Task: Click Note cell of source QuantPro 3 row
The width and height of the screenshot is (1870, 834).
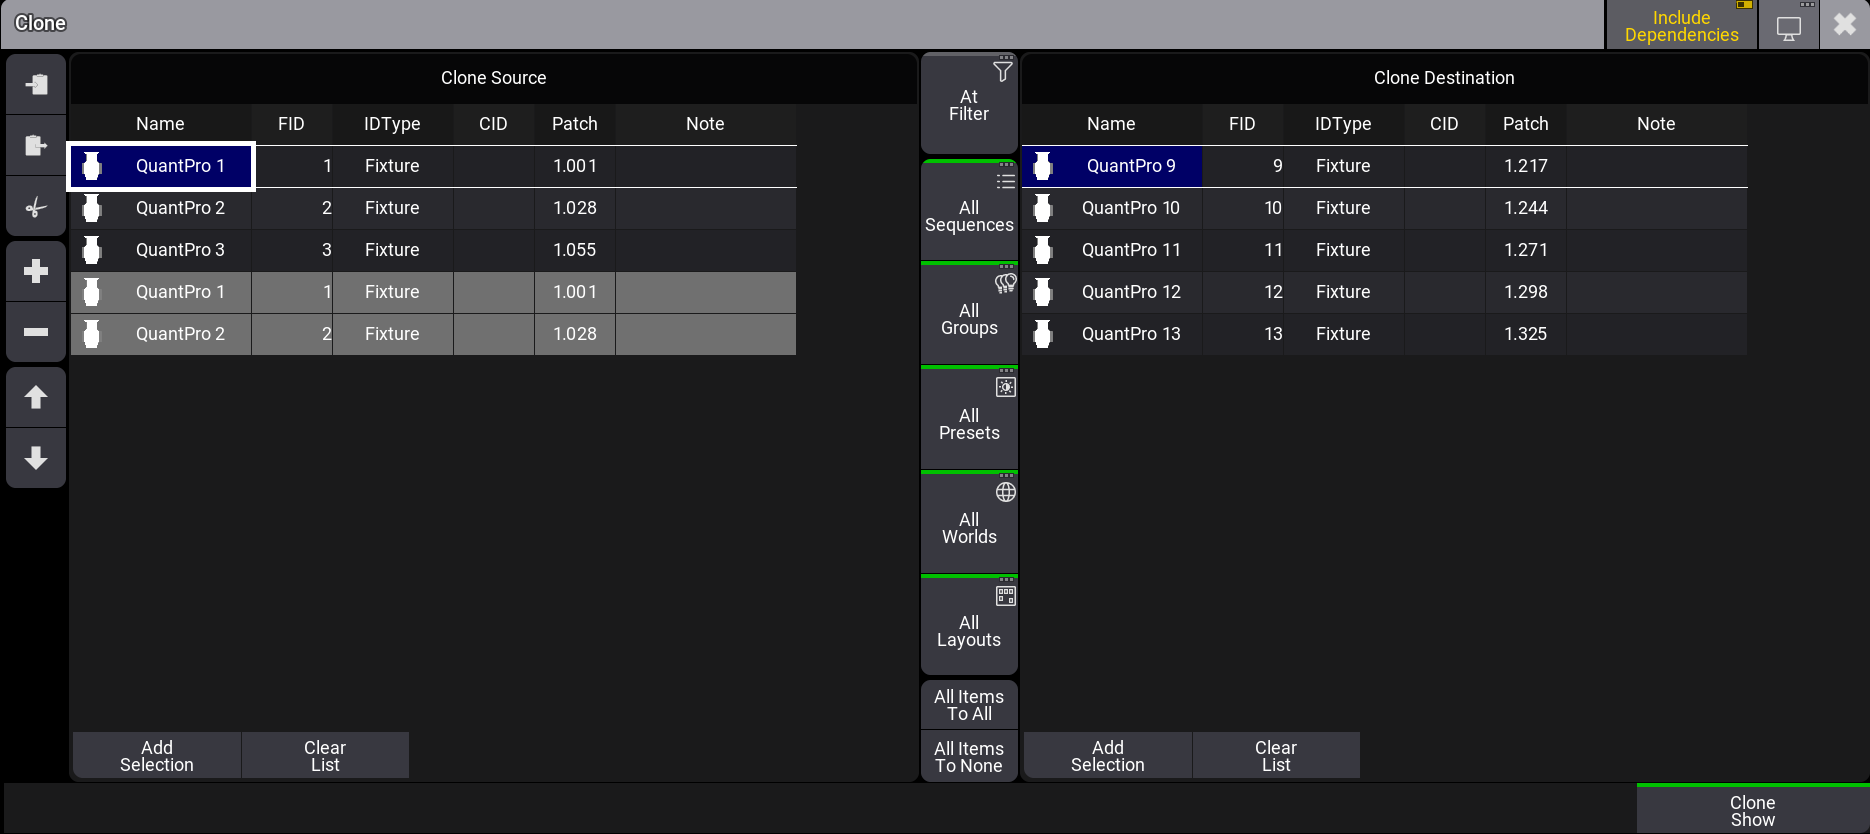Action: point(705,250)
